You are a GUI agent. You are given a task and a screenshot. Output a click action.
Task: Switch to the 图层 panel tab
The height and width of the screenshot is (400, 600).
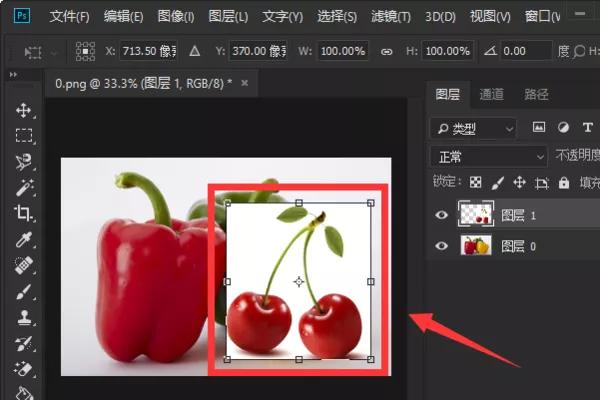[x=448, y=94]
